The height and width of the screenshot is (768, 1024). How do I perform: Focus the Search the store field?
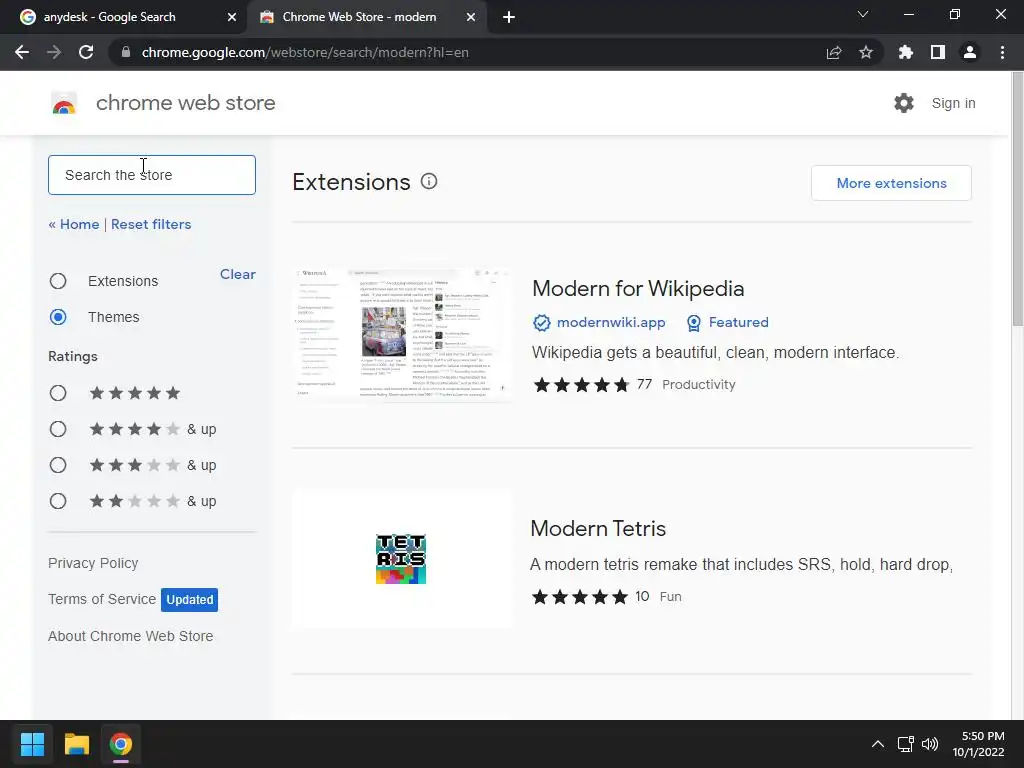click(x=152, y=175)
